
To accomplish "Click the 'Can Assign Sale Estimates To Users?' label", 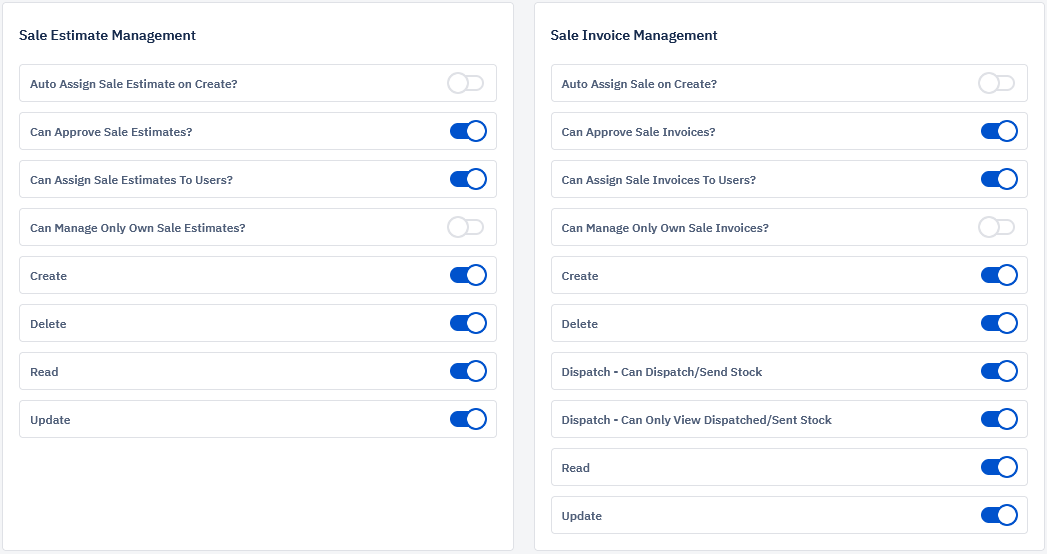I will coord(132,180).
